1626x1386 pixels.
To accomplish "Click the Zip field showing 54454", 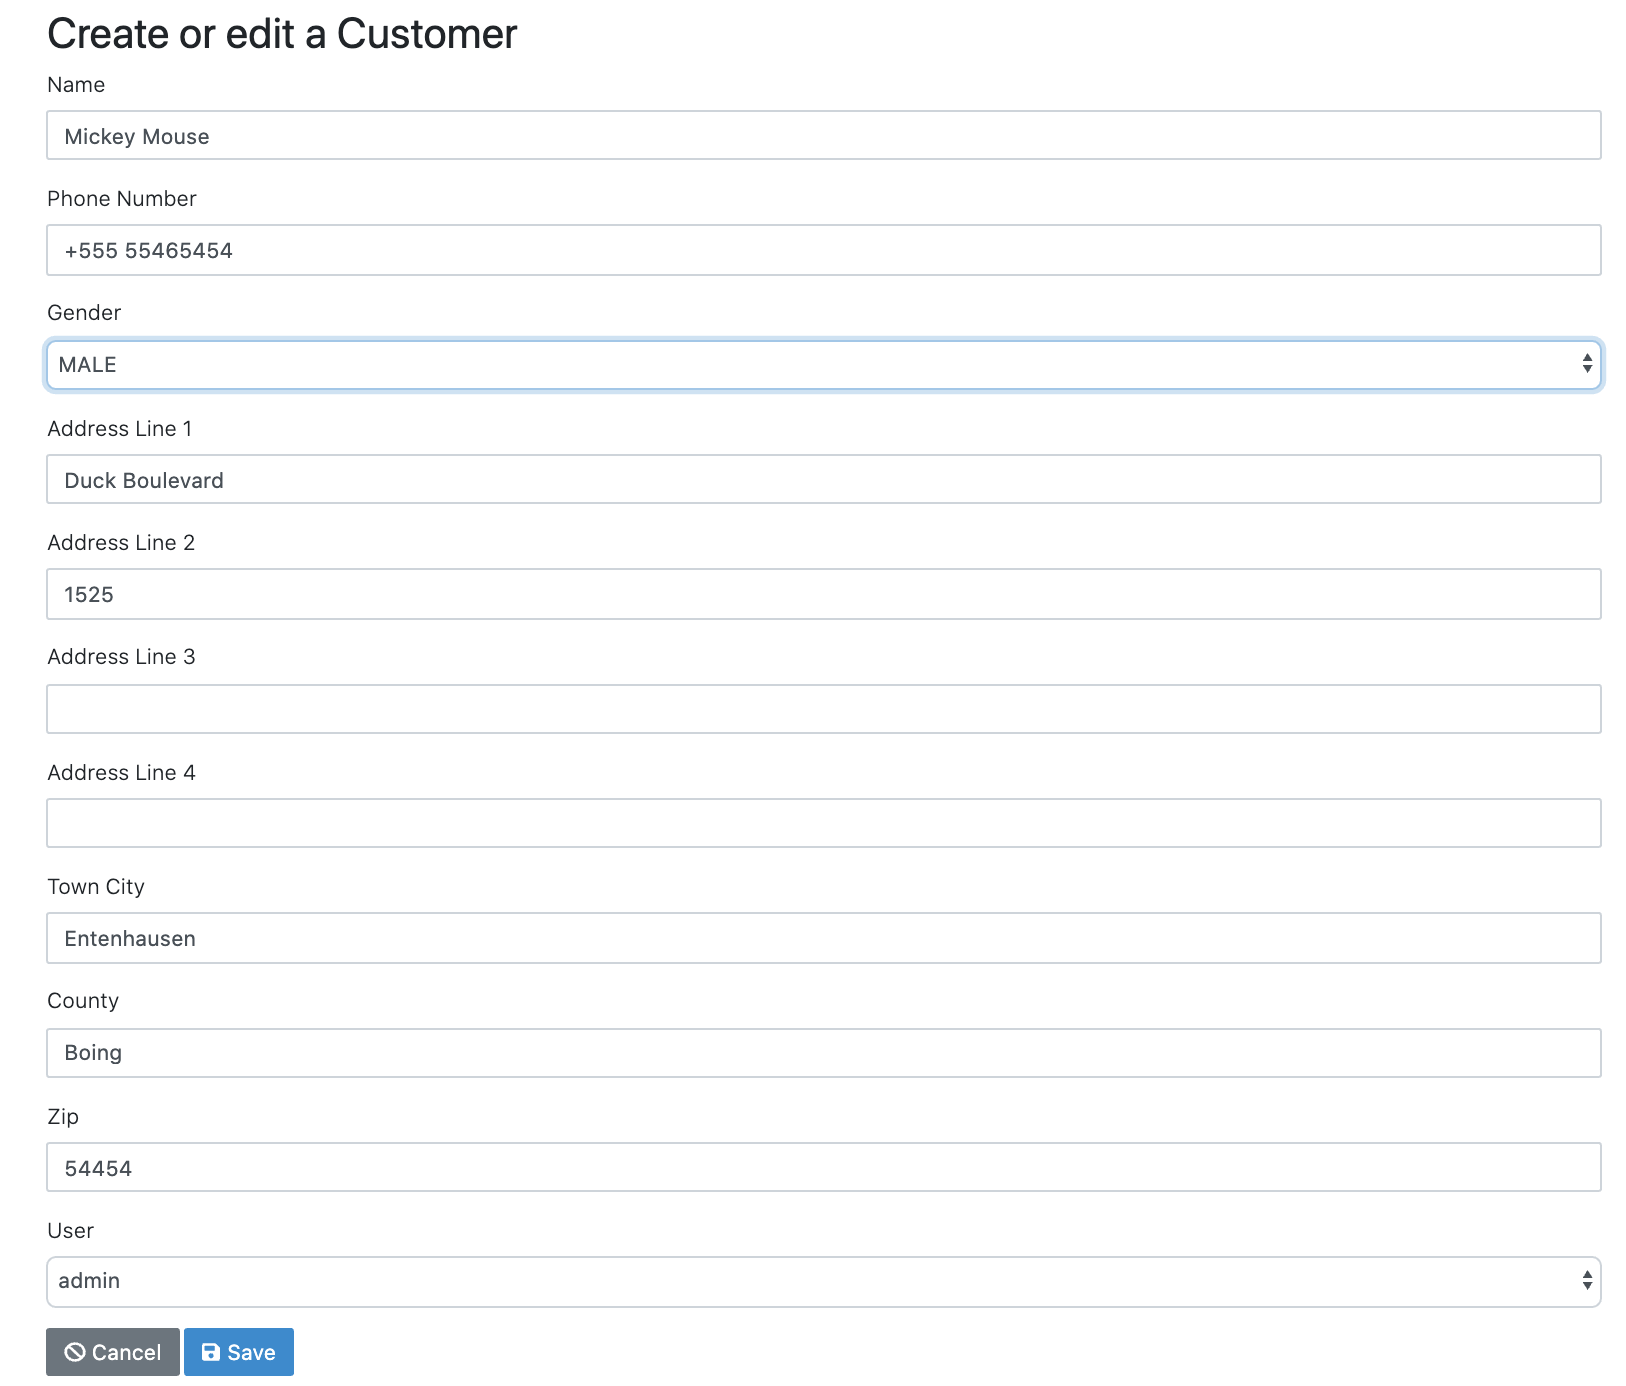I will 822,1167.
